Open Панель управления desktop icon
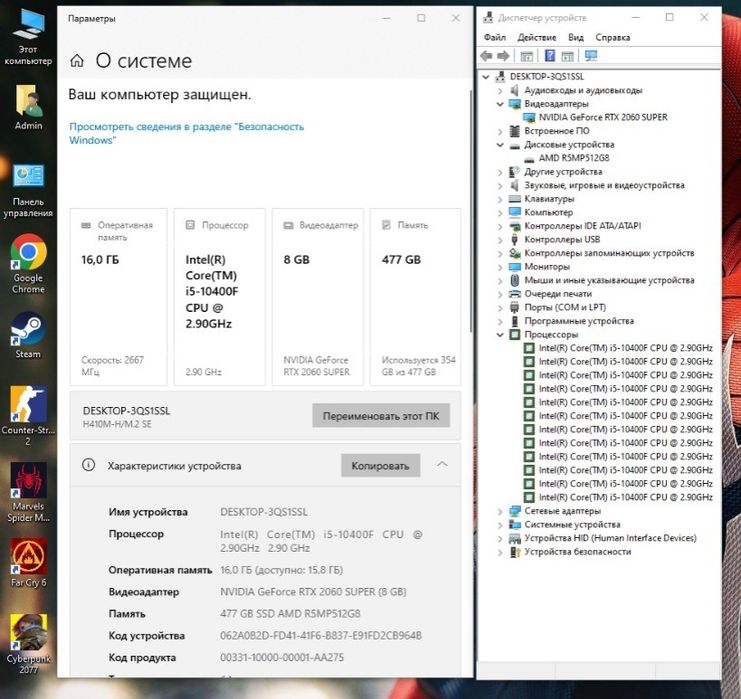 point(28,190)
